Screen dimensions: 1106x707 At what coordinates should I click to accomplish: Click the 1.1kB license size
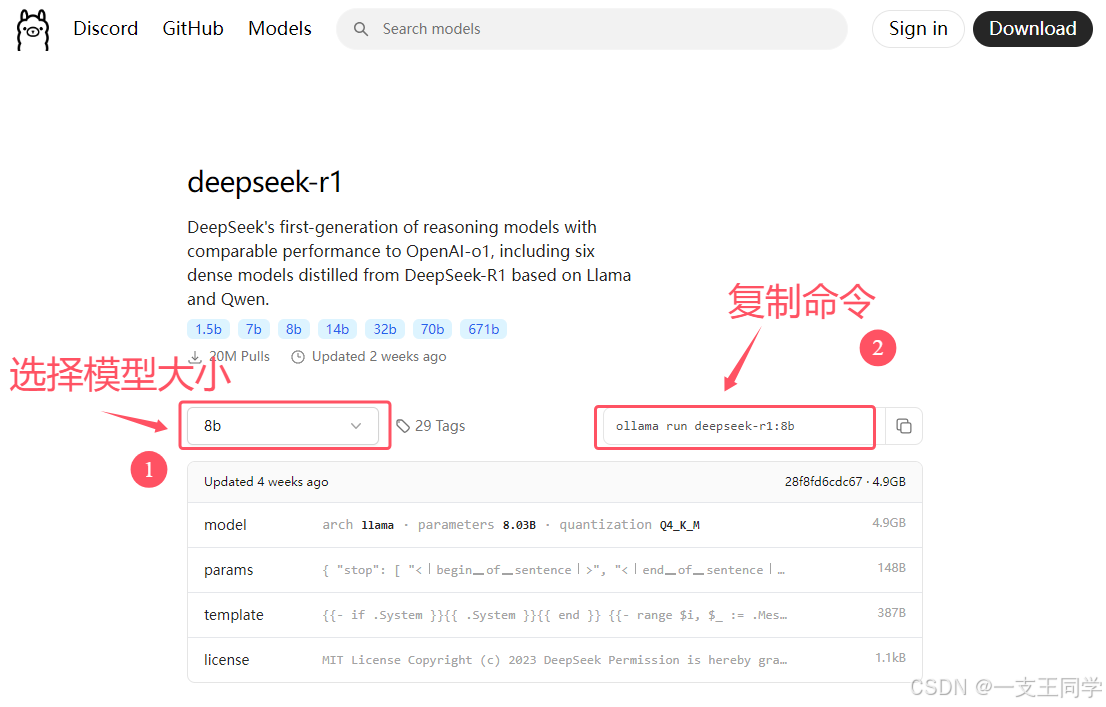click(x=890, y=658)
